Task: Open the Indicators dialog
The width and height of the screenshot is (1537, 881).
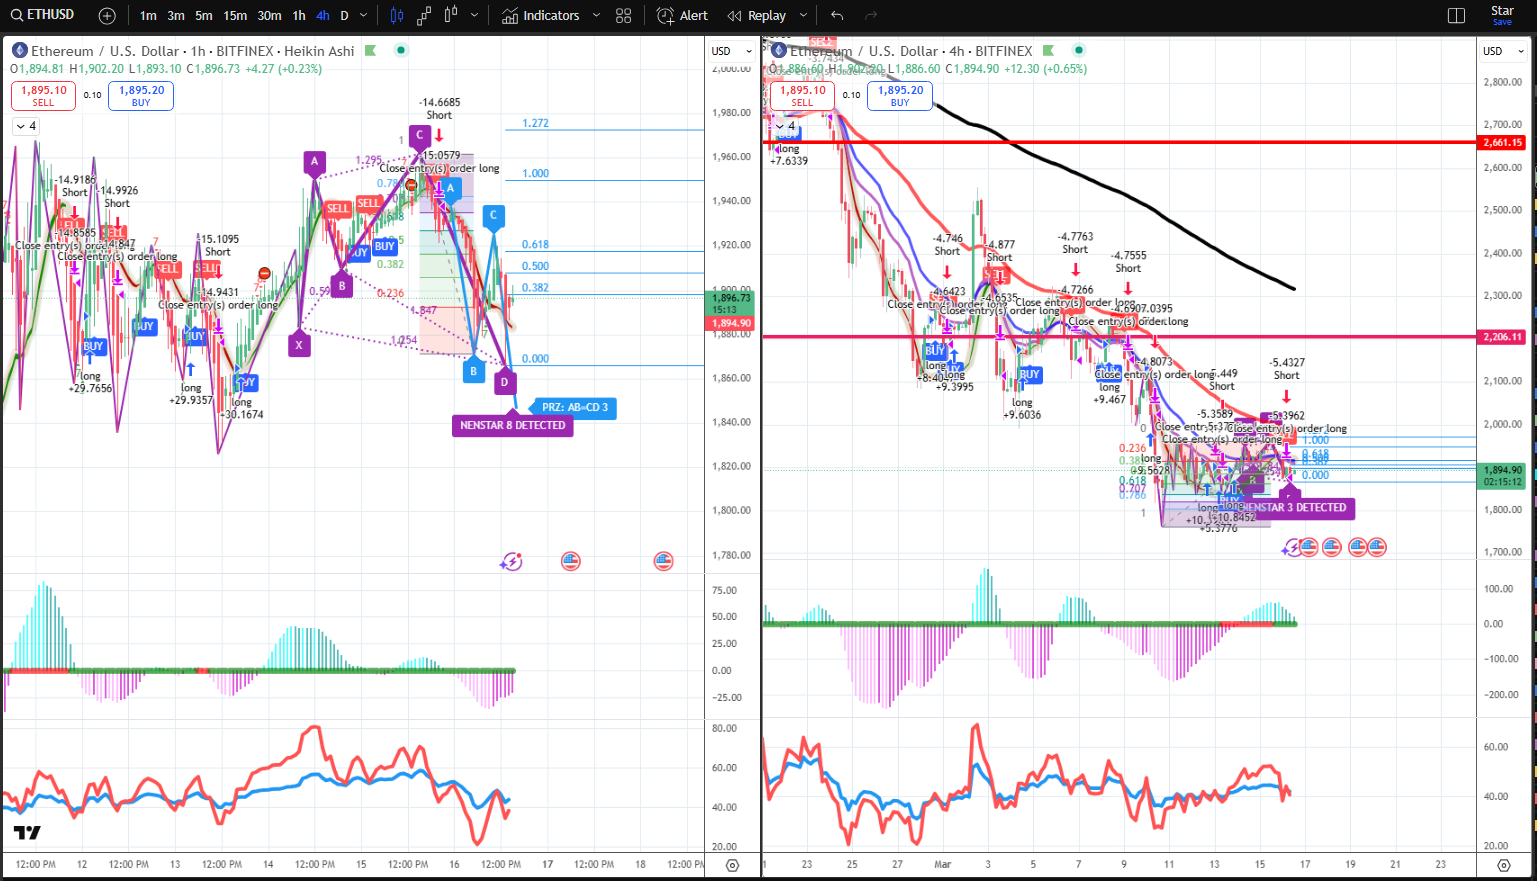Action: [x=541, y=16]
